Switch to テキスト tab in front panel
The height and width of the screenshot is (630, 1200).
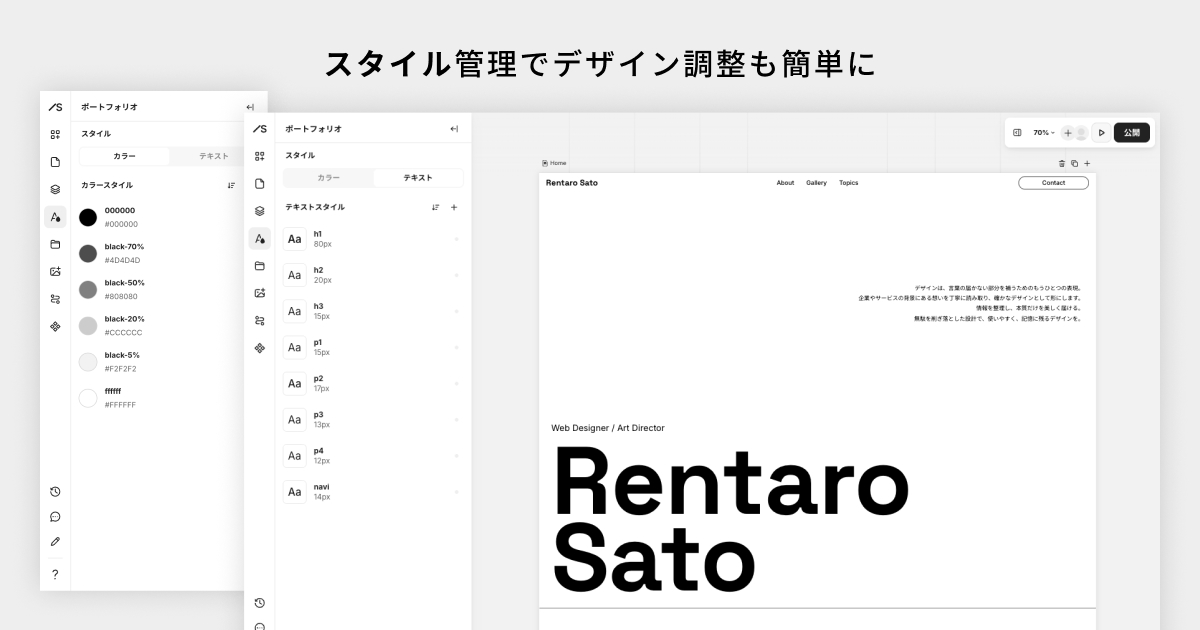click(418, 178)
